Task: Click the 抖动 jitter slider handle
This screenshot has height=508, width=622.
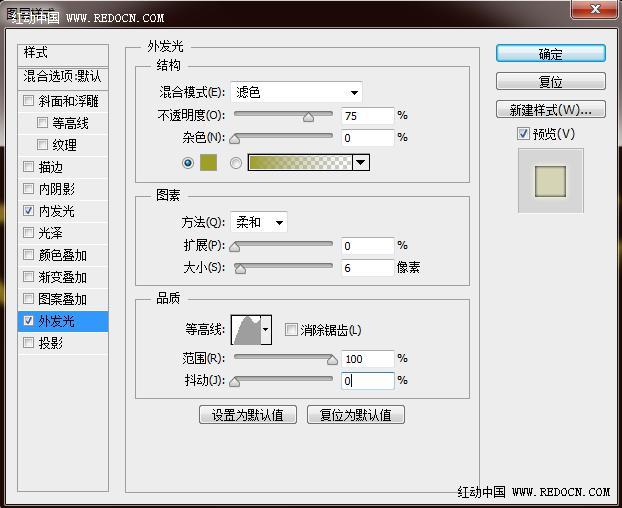Action: [235, 381]
